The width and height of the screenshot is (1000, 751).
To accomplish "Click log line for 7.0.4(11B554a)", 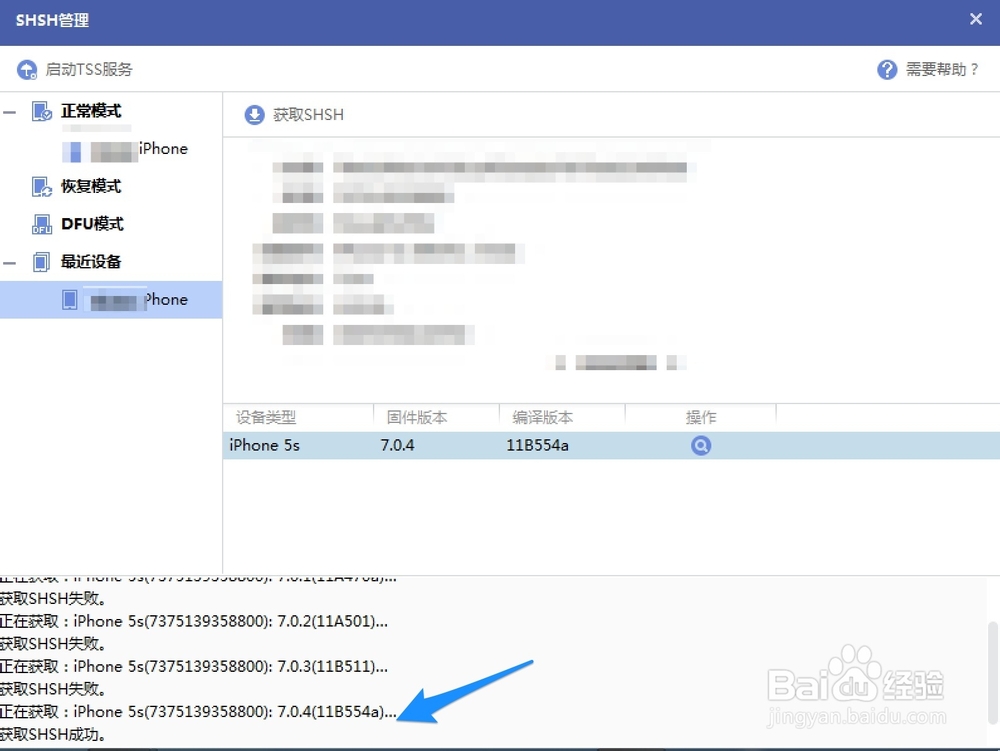I will [x=198, y=711].
